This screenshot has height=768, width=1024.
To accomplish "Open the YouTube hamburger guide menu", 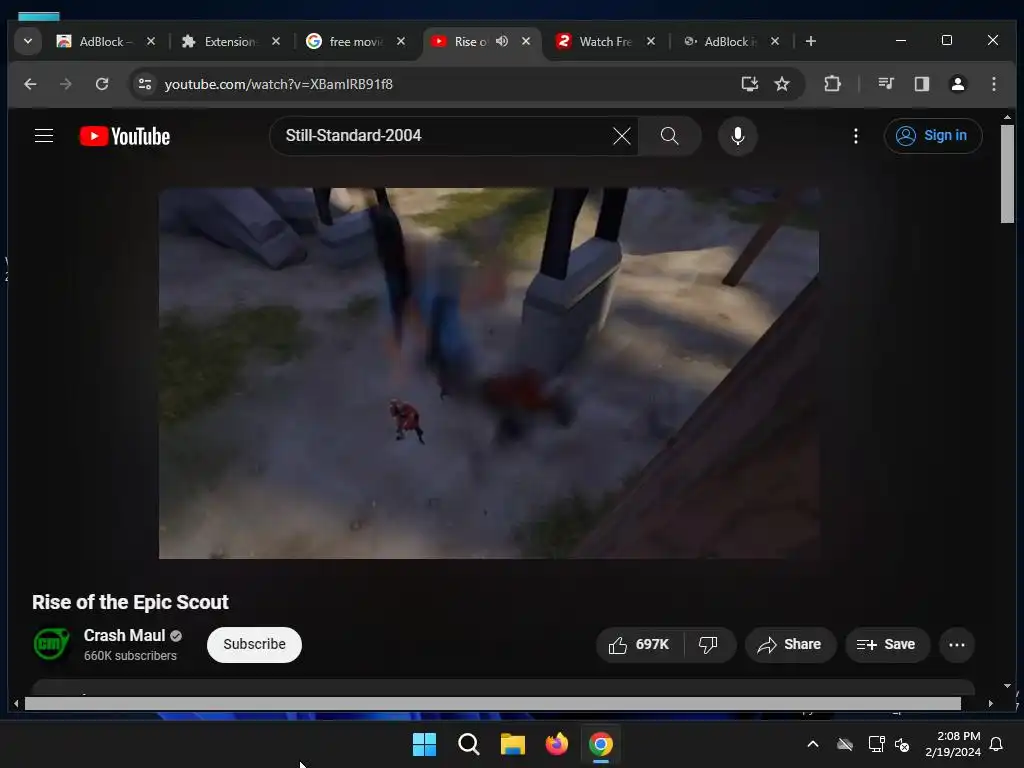I will coord(44,136).
